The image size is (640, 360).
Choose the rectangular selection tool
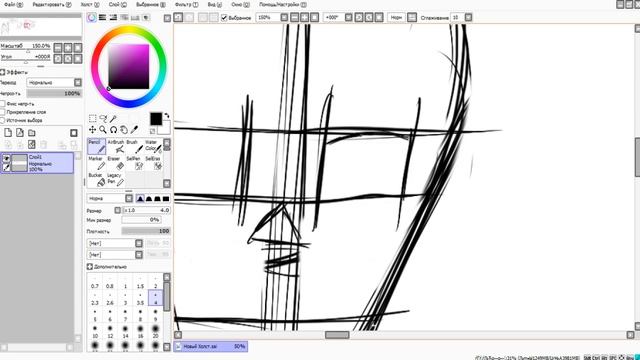(x=93, y=118)
